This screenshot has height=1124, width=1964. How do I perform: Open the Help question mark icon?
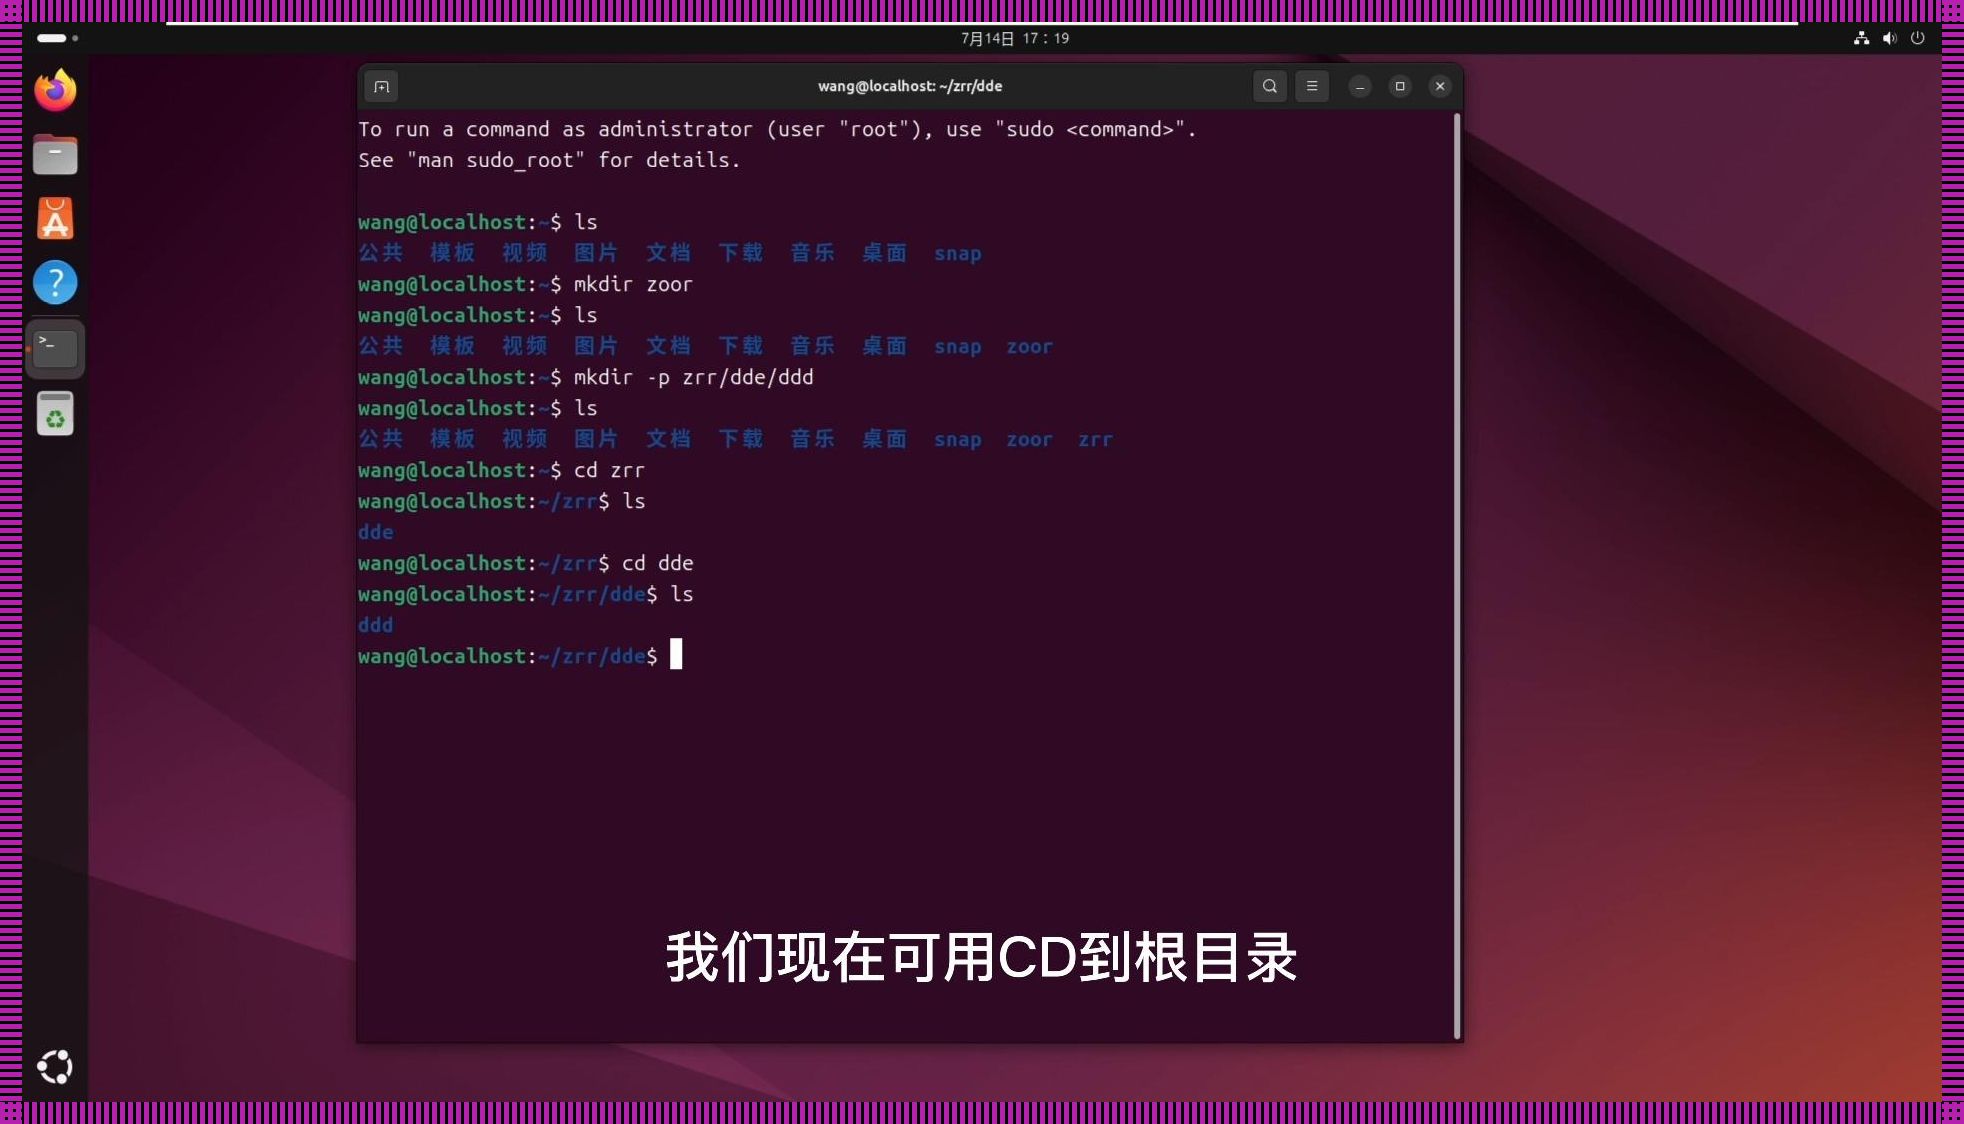(55, 282)
